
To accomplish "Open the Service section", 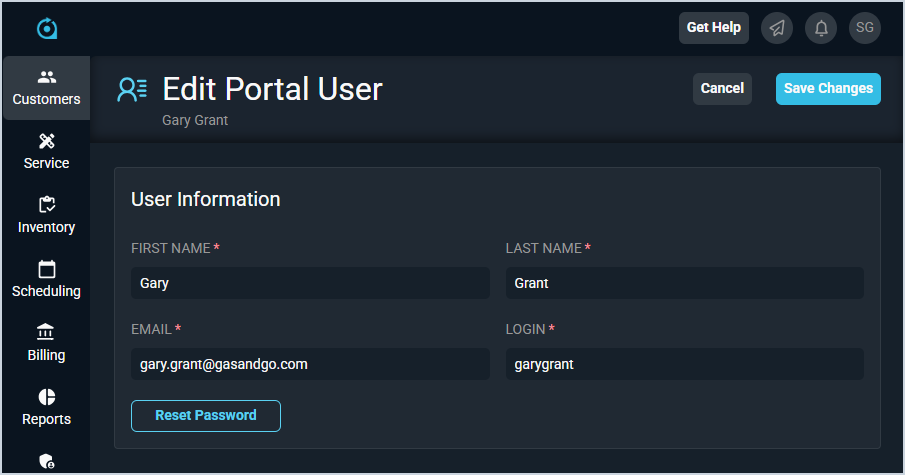I will tap(46, 152).
